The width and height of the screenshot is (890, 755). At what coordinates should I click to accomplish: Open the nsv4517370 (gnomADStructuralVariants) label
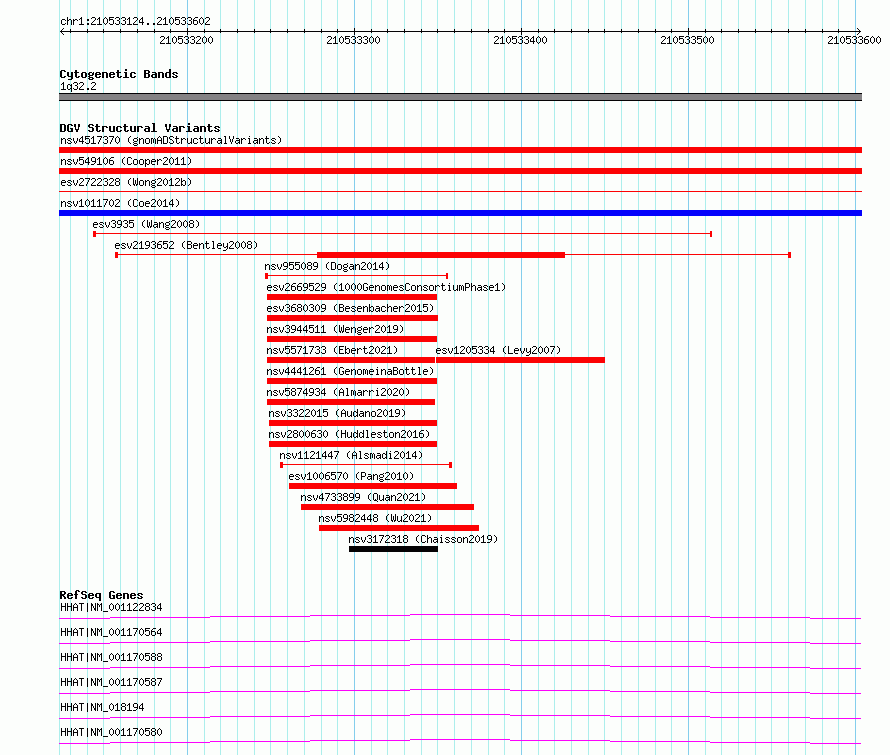point(171,140)
